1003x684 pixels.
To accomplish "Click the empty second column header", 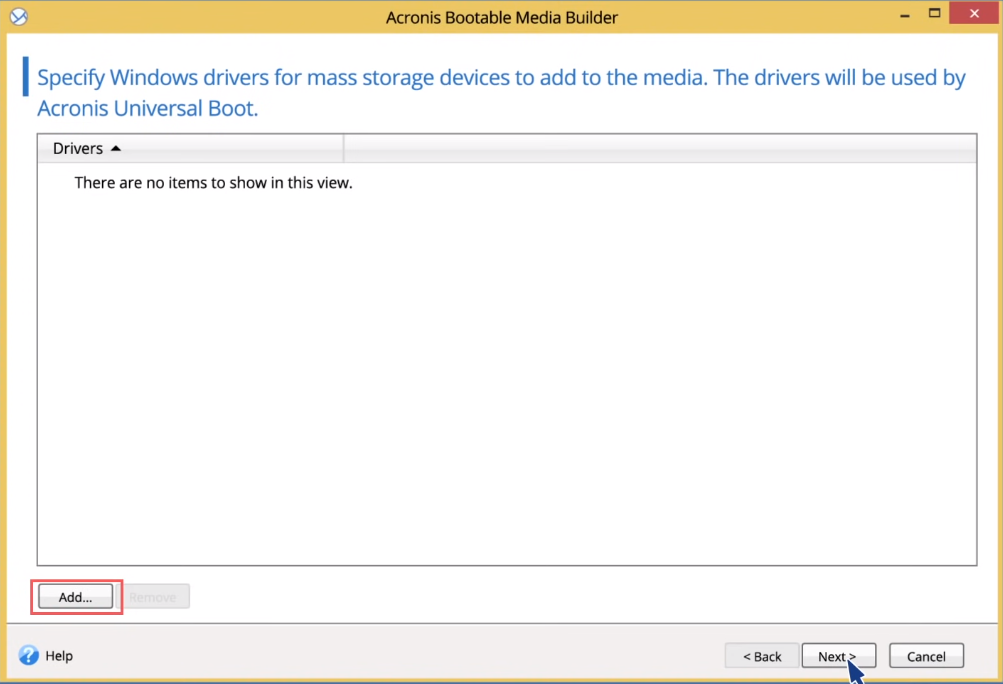I will 660,148.
